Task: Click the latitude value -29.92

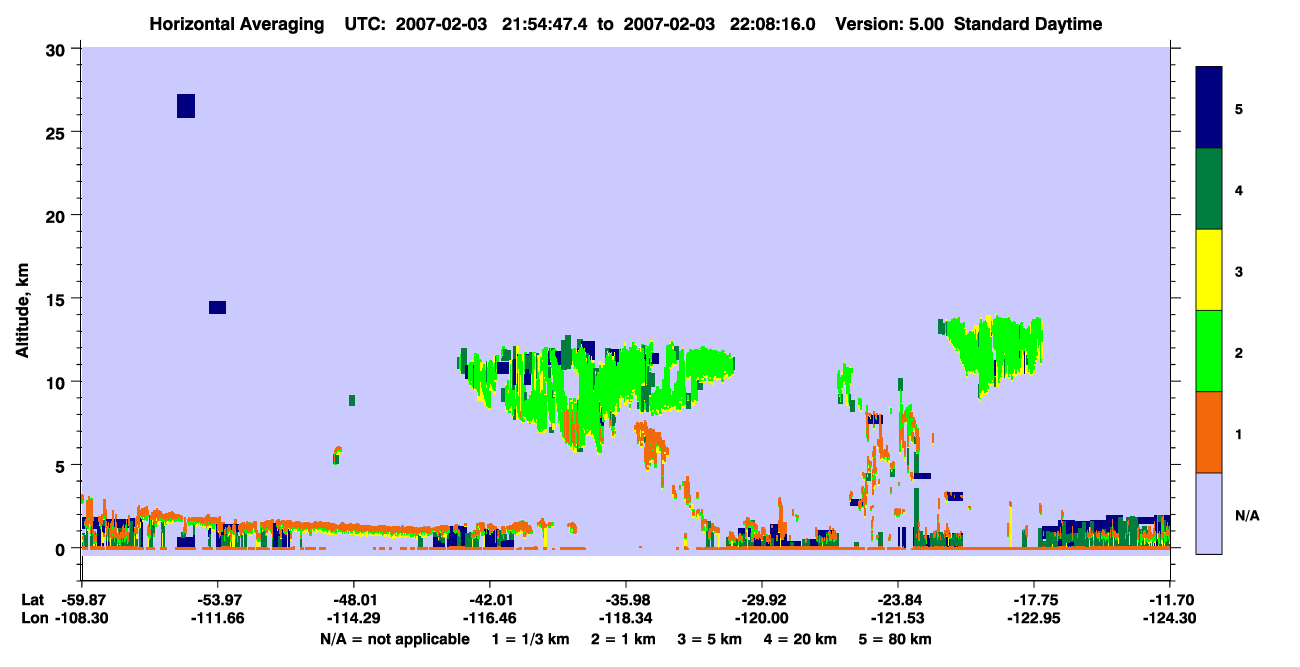Action: [x=762, y=600]
